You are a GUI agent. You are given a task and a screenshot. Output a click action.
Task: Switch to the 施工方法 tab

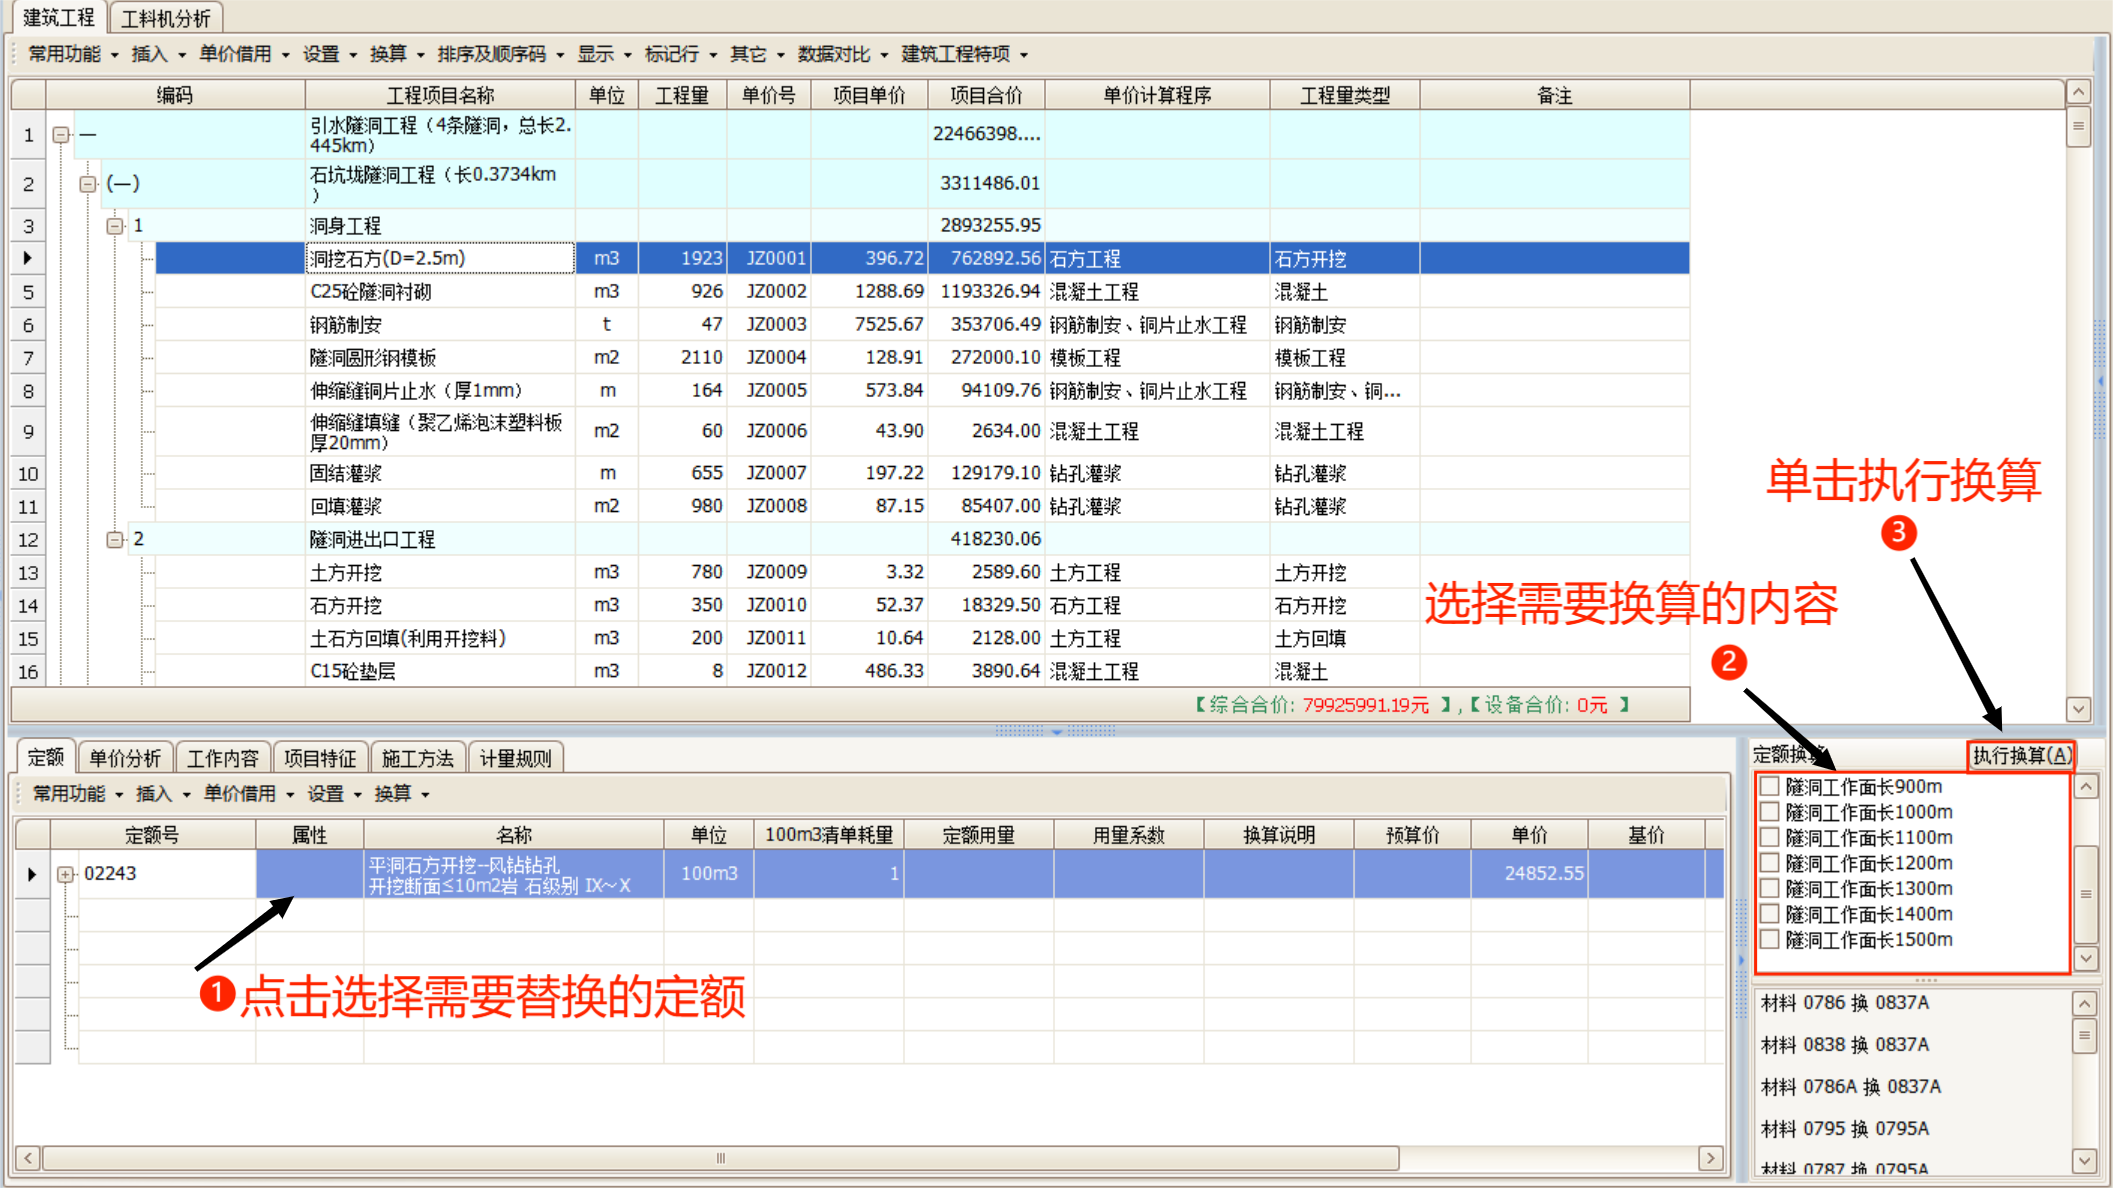pos(418,758)
